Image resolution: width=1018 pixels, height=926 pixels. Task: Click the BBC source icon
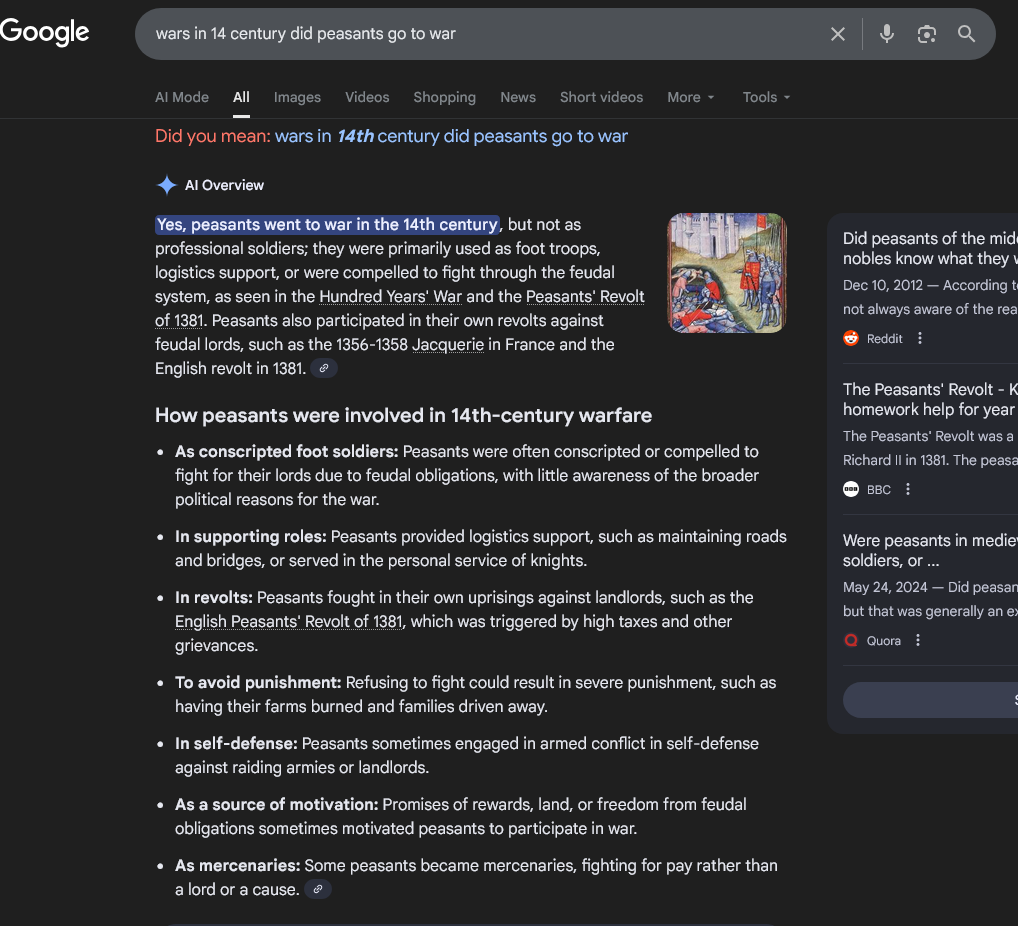(850, 490)
